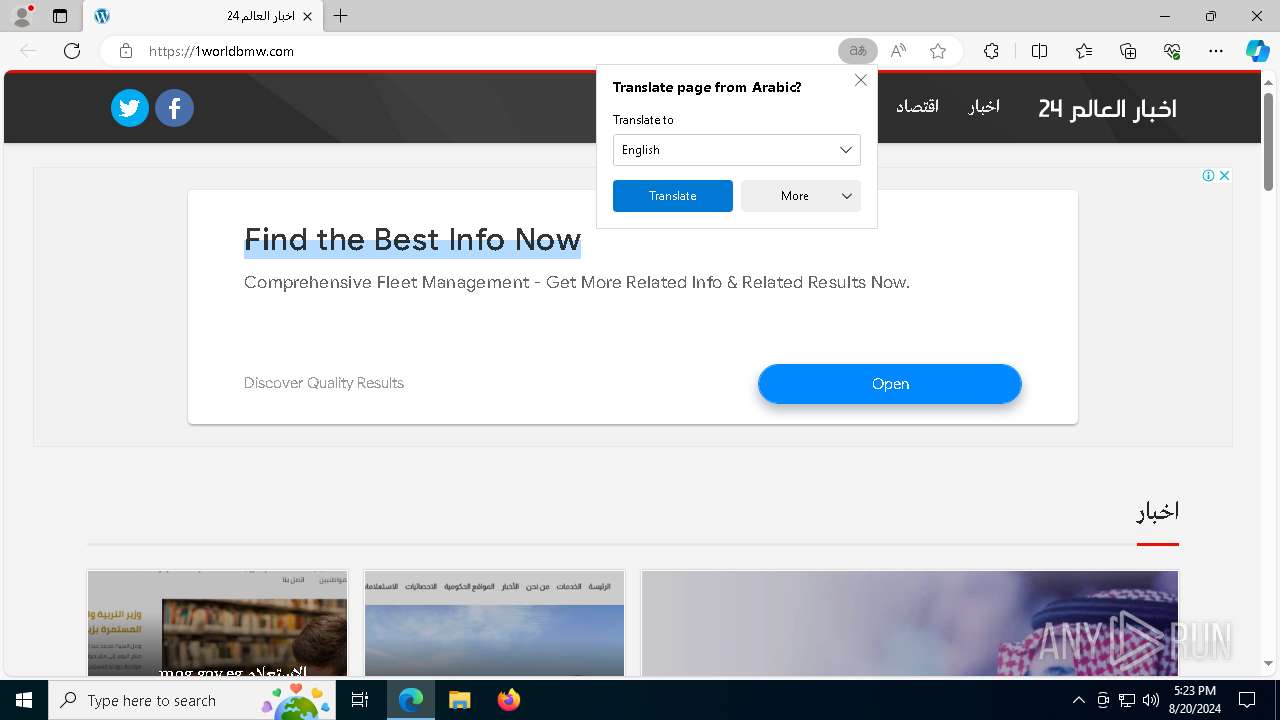Open the site's Facebook icon
Screen dimensions: 1280x720
tap(174, 108)
